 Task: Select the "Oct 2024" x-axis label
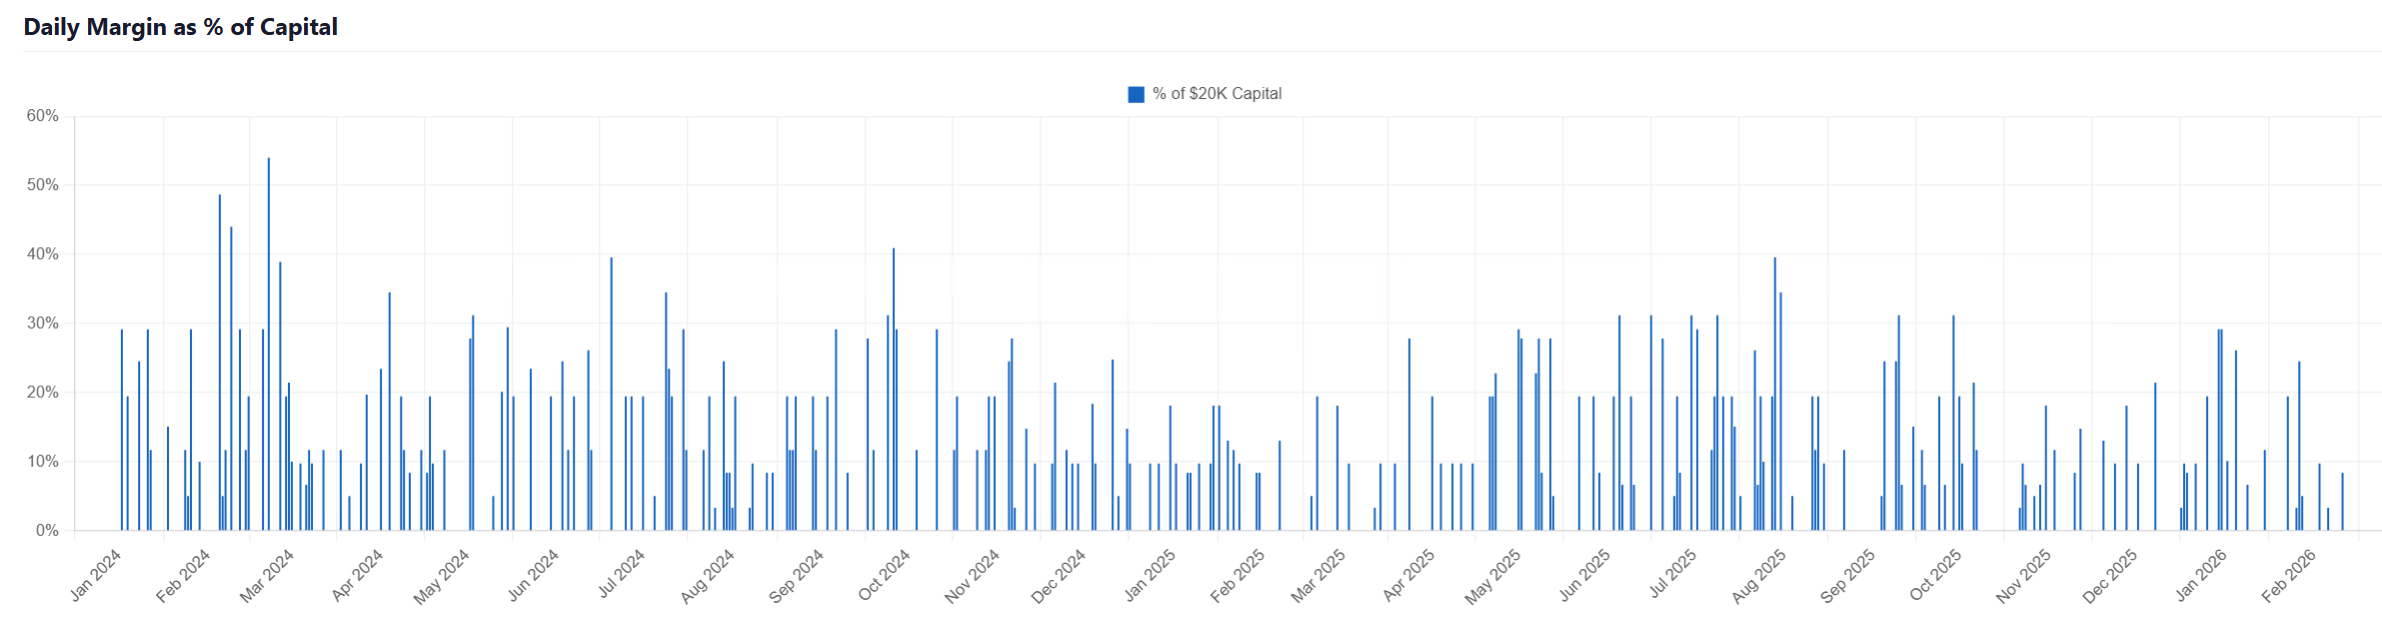884,575
